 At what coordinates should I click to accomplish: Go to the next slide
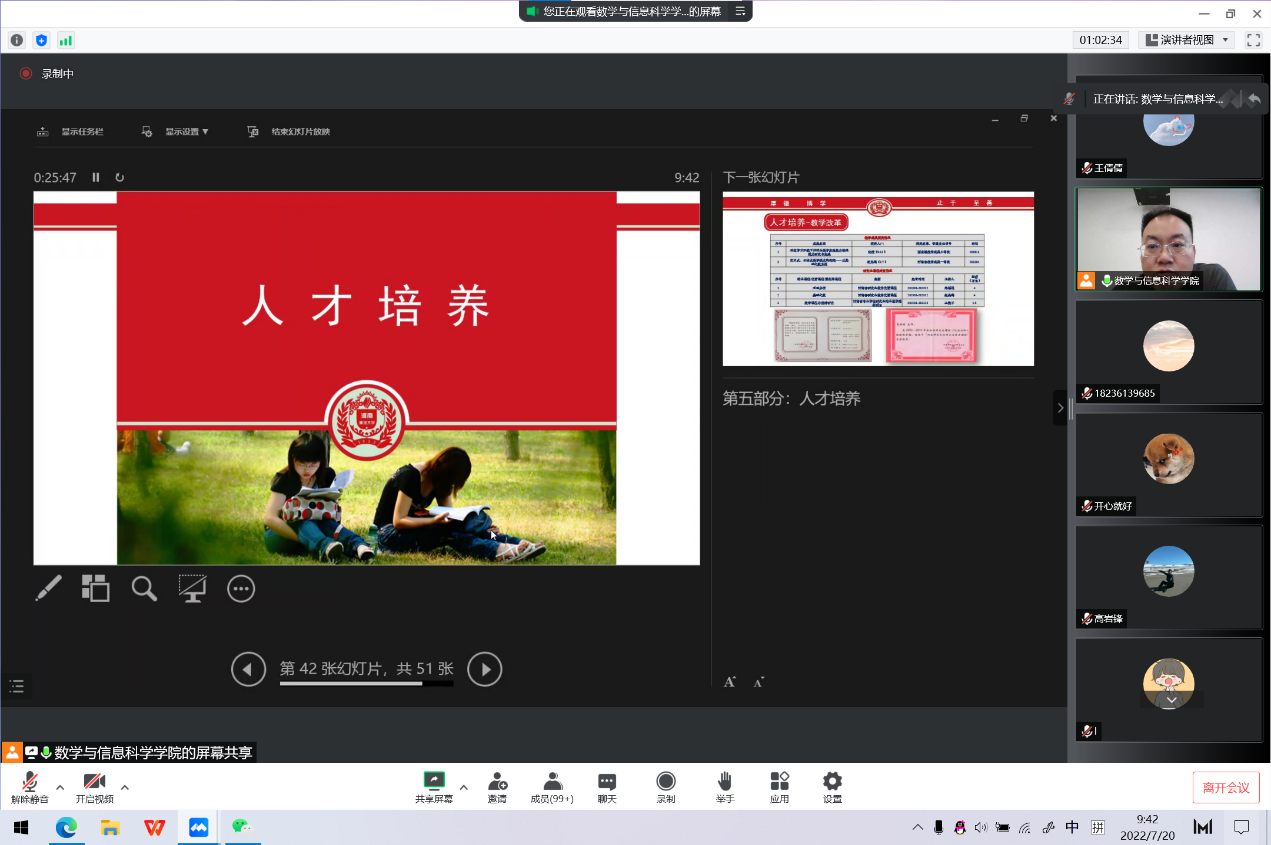pyautogui.click(x=485, y=669)
